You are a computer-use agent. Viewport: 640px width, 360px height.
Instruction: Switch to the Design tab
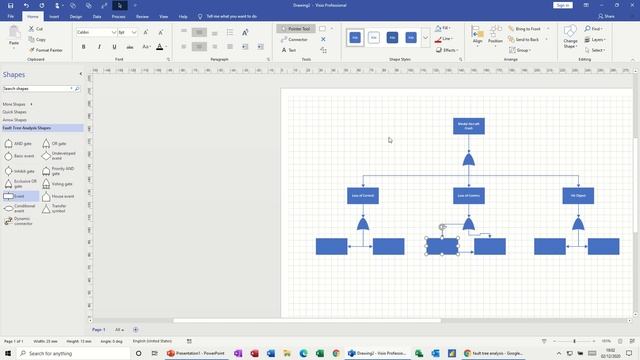pos(76,16)
